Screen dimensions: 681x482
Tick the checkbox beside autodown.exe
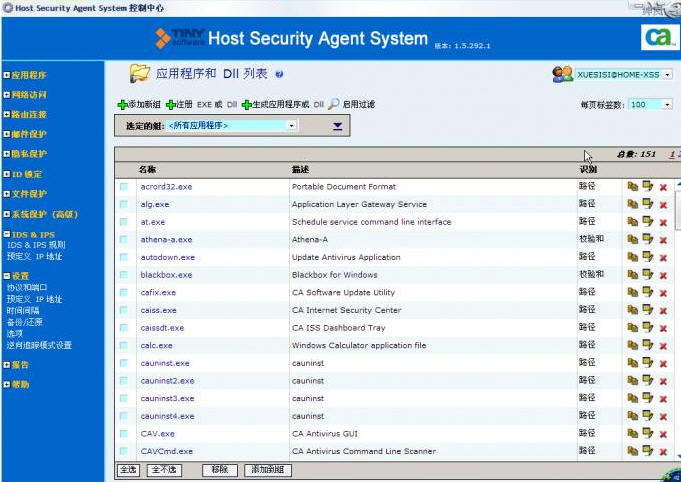point(124,257)
